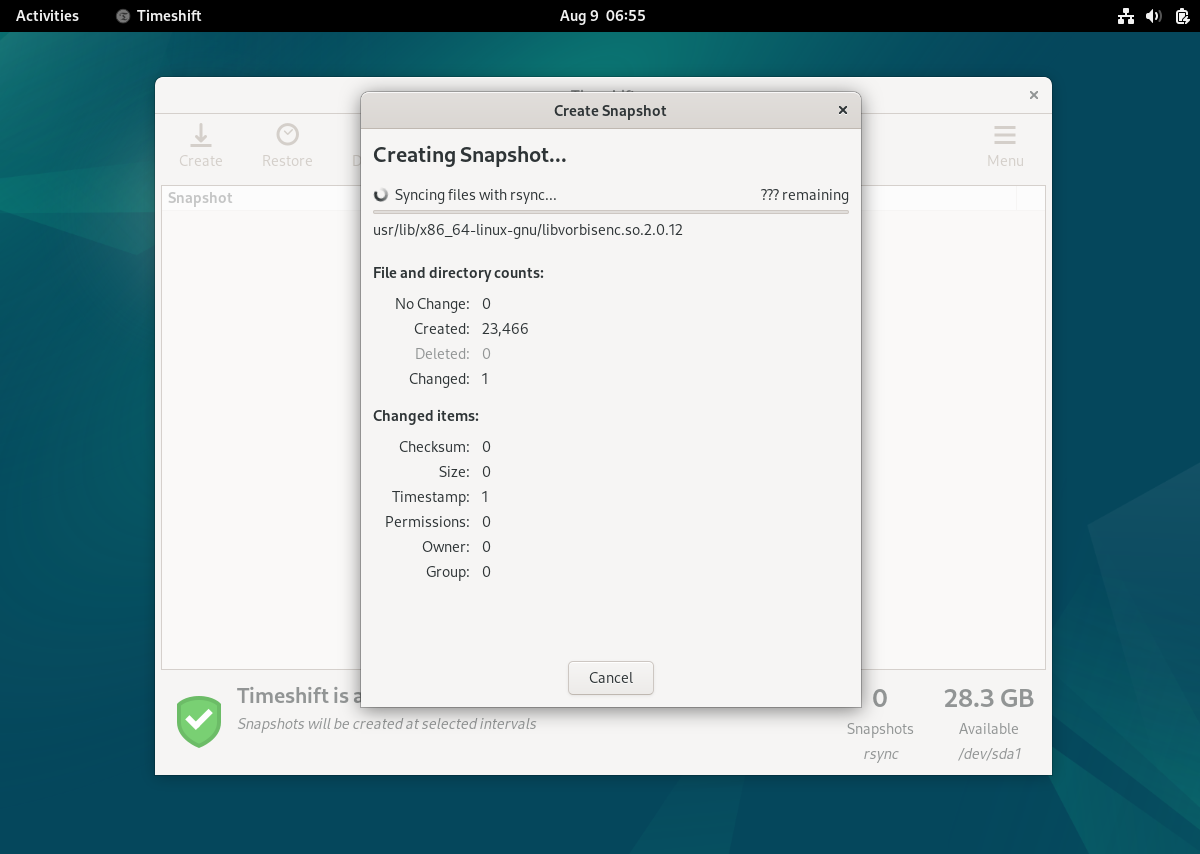The image size is (1200, 854).
Task: Click the '28.3 GB' available space value
Action: click(989, 698)
